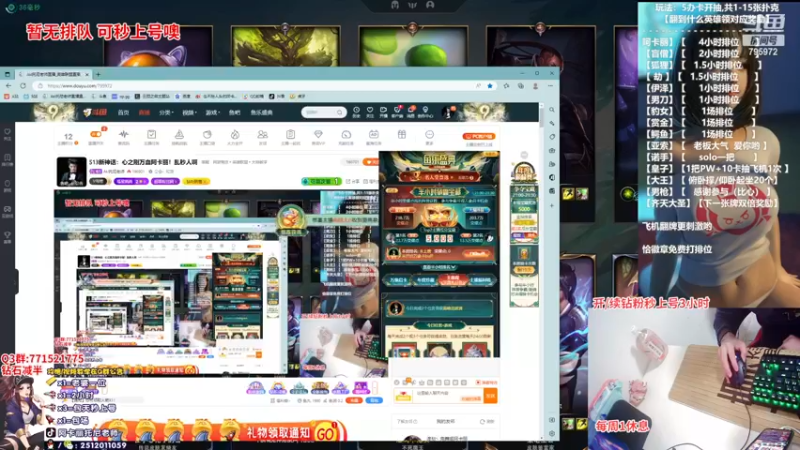The image size is (800, 450).
Task: Toggle the orange switch in streamer toolbar
Action: click(96, 134)
